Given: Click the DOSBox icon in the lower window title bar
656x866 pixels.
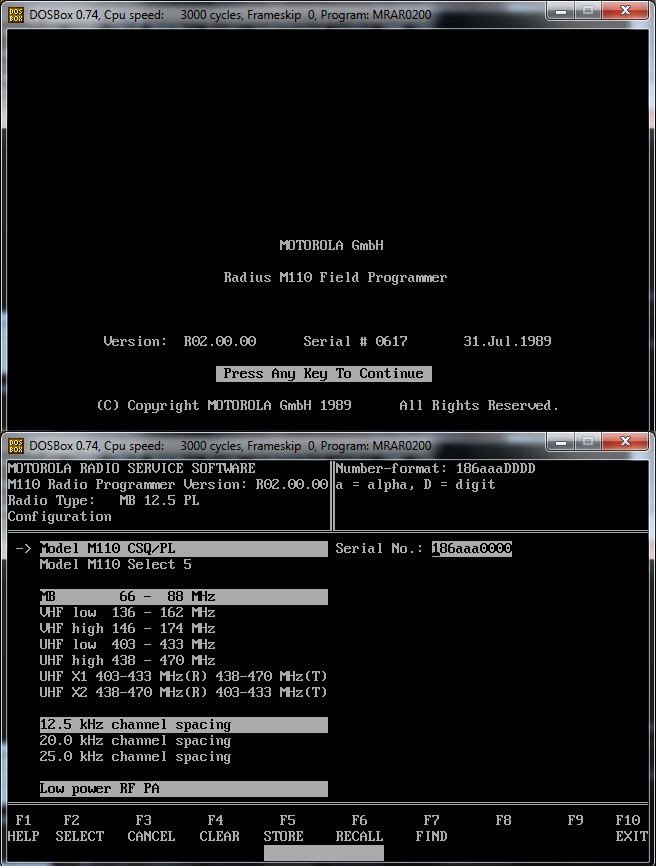Looking at the screenshot, I should (15, 446).
